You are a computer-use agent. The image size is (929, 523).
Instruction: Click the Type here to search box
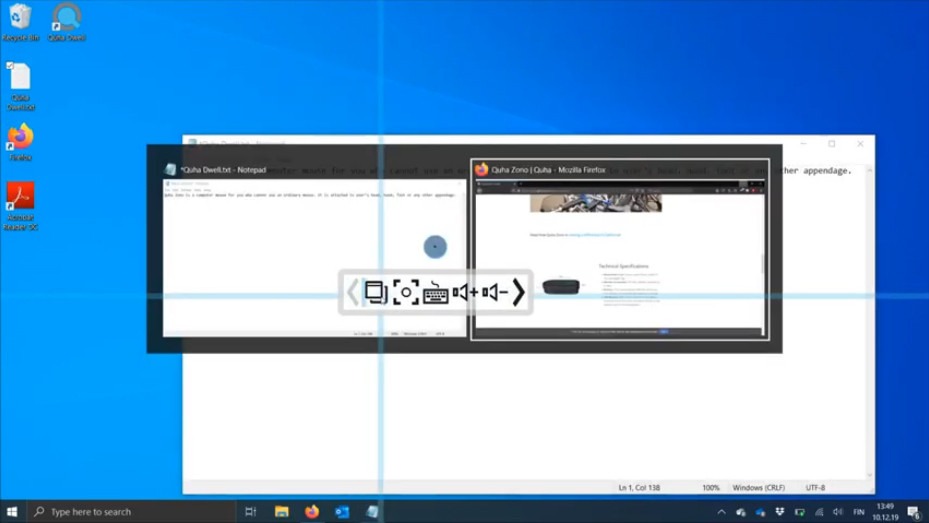pyautogui.click(x=132, y=511)
